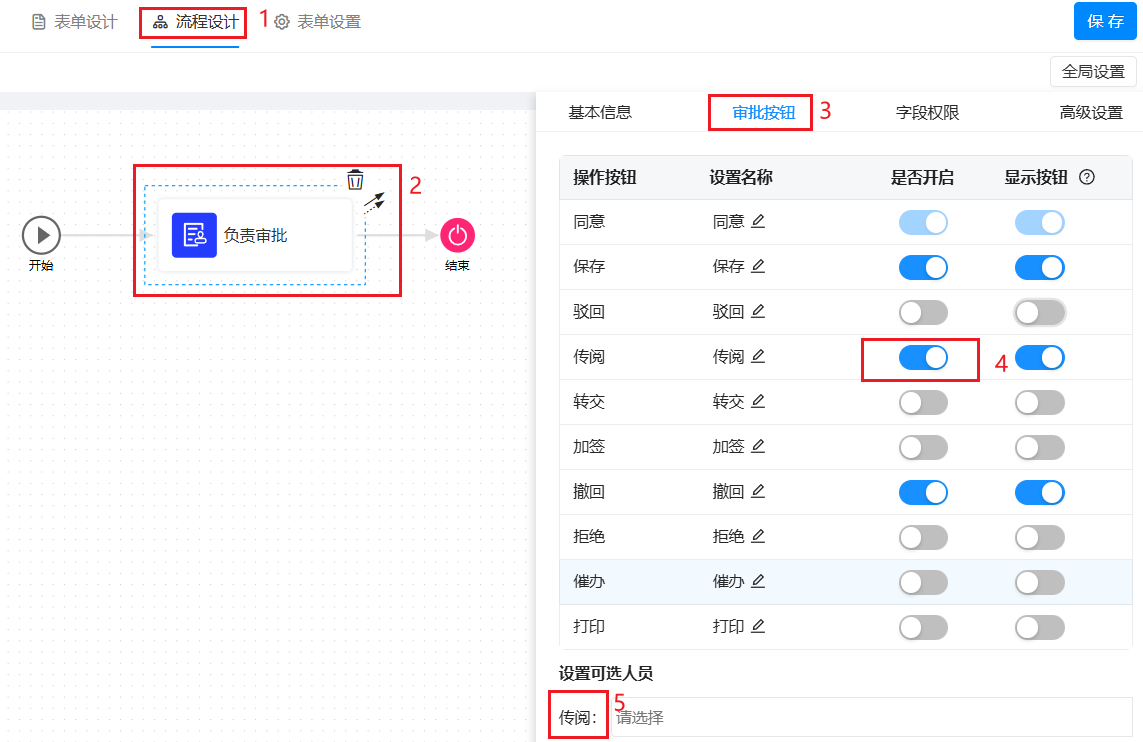1143x742 pixels.
Task: Enable the 加签 是否开启 switch
Action: 923,447
